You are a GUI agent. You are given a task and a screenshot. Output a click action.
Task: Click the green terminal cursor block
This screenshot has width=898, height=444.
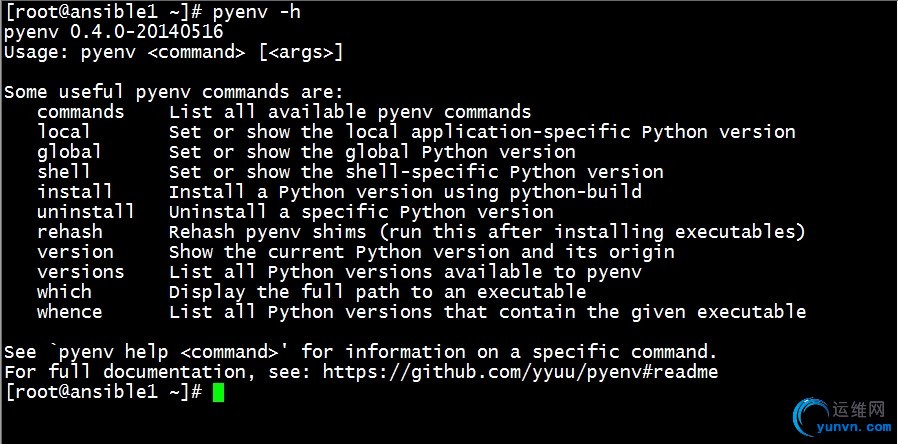(x=218, y=392)
